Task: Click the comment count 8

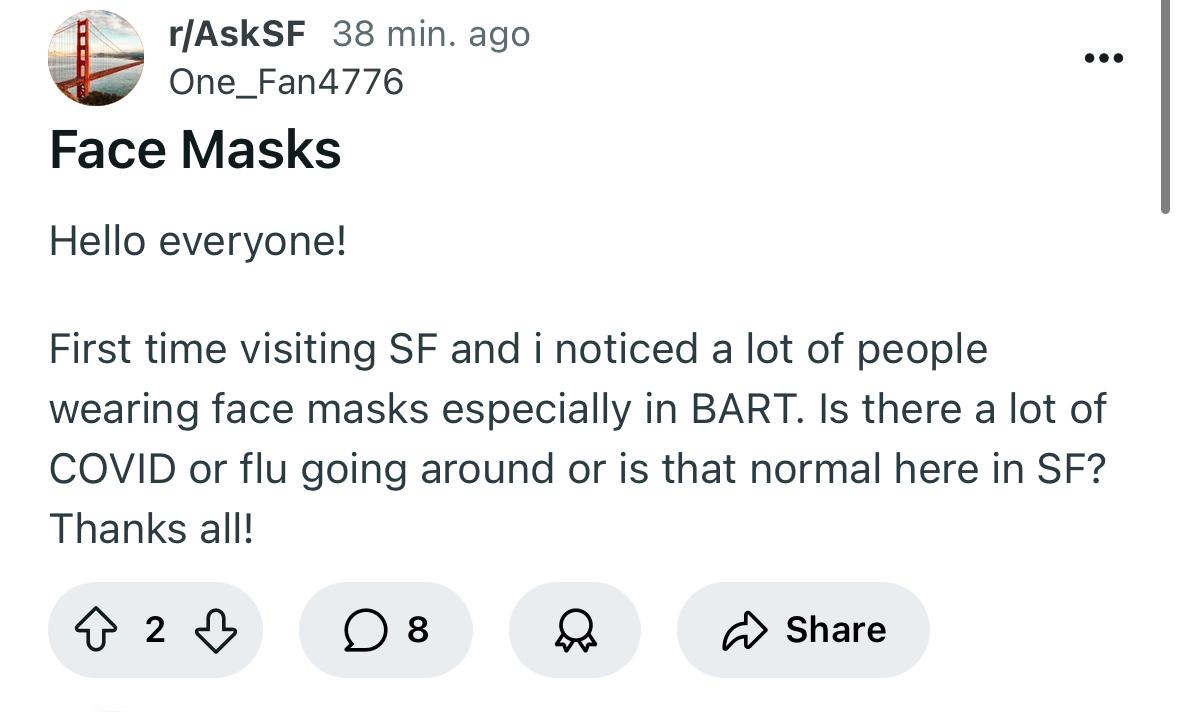Action: [x=418, y=629]
